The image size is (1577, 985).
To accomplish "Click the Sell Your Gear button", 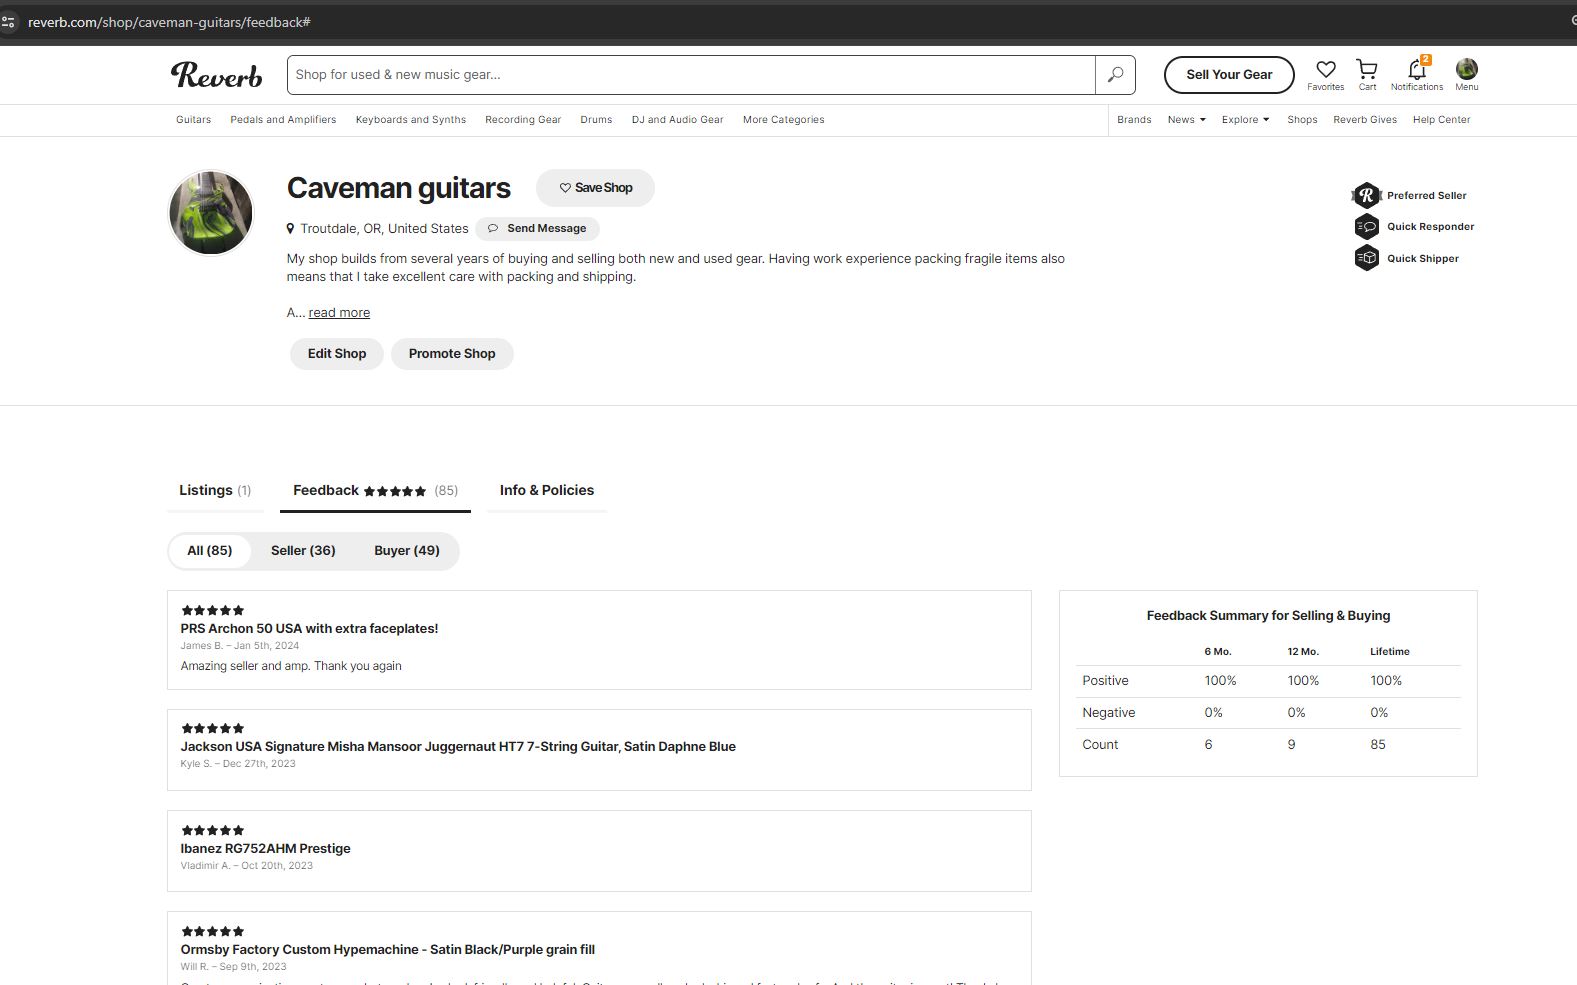I will pyautogui.click(x=1229, y=75).
